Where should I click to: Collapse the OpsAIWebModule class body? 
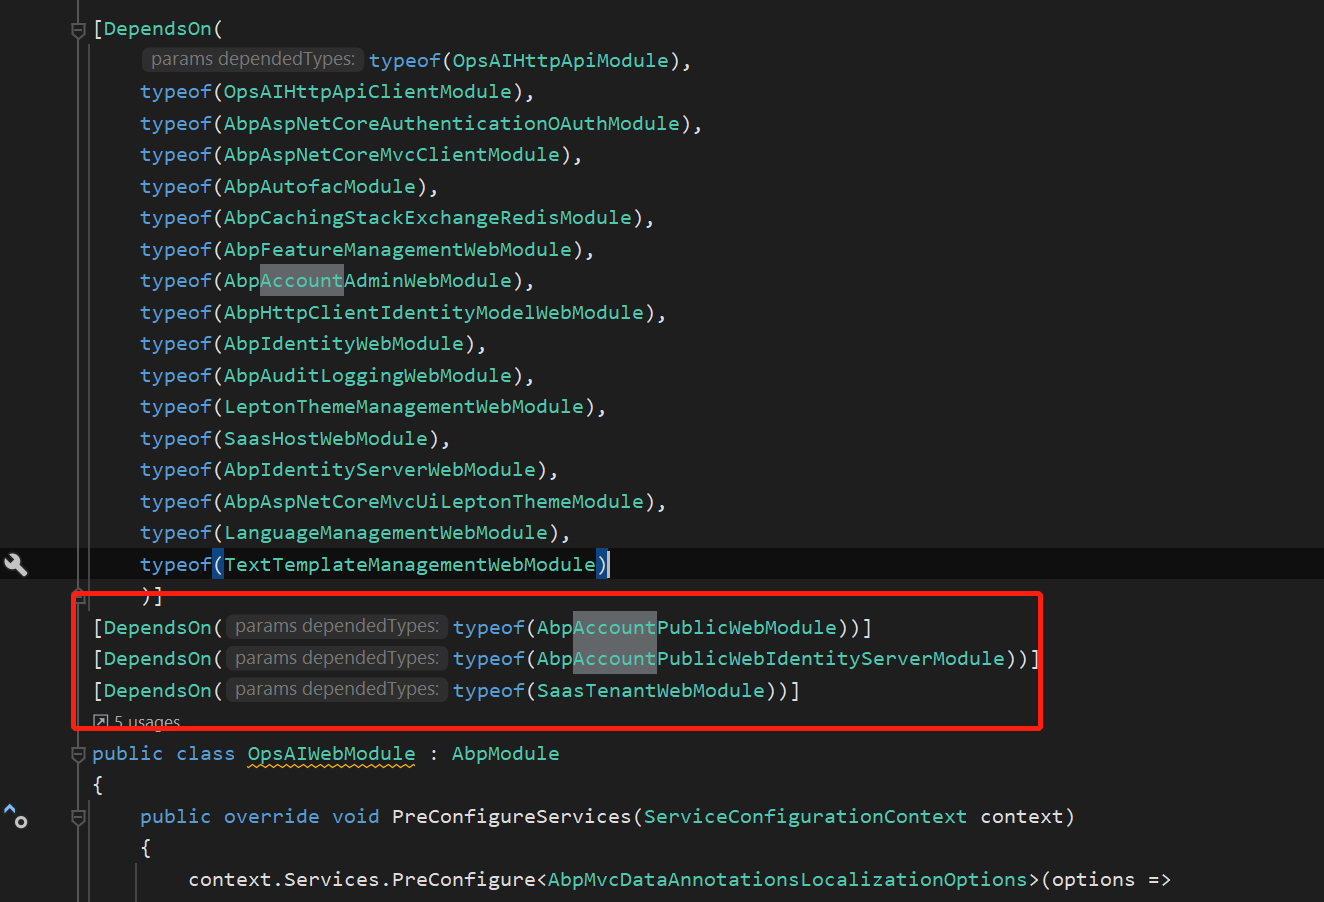pos(79,754)
